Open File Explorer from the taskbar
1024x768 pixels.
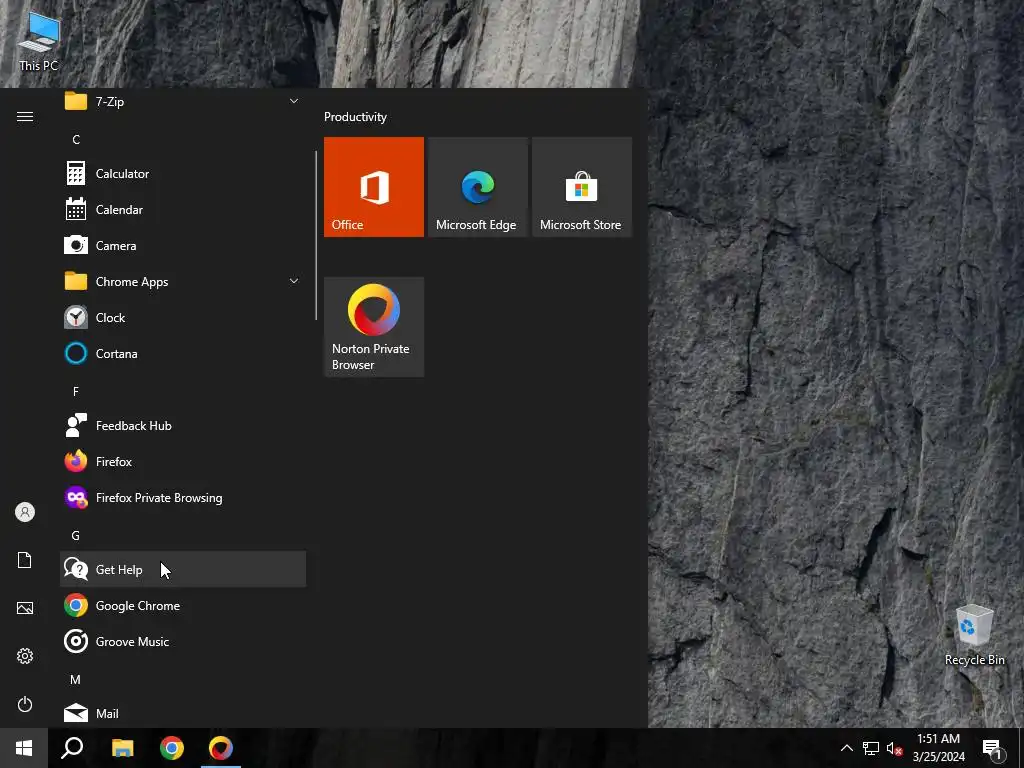[x=122, y=748]
